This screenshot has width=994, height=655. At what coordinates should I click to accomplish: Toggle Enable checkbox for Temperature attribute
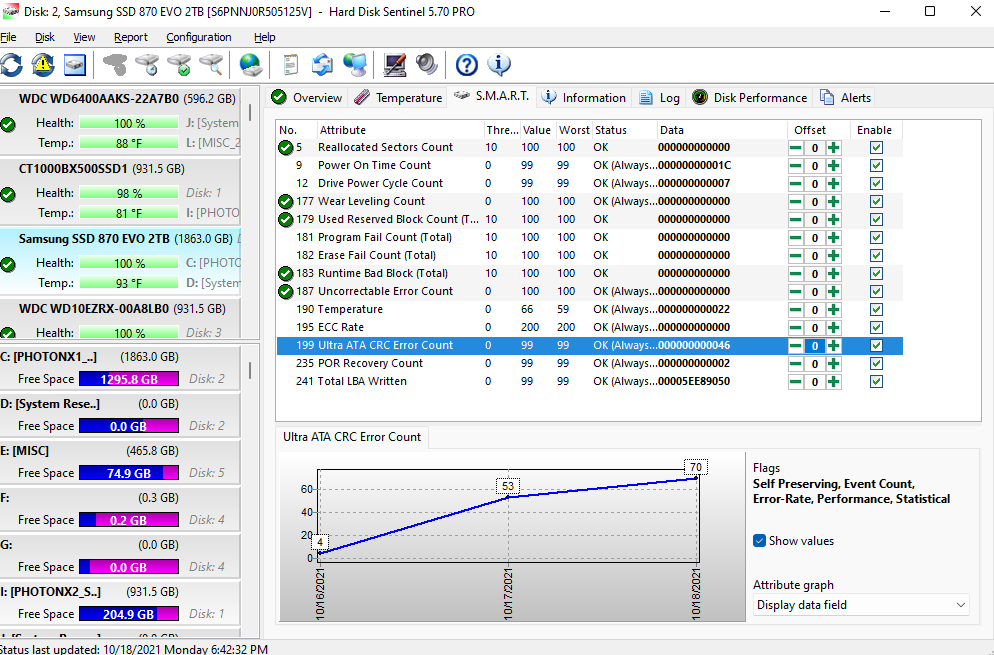coord(876,309)
